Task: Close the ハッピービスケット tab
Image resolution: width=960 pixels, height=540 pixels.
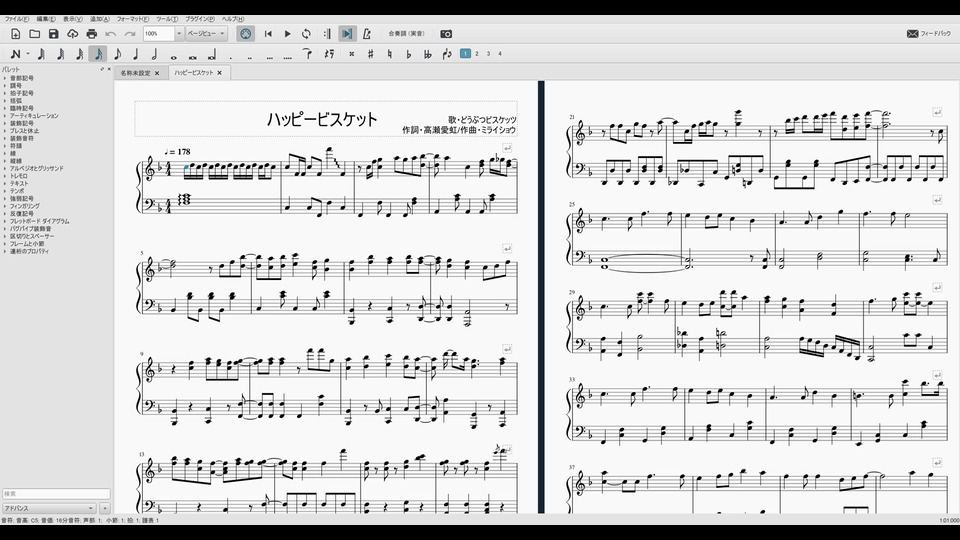Action: 219,73
